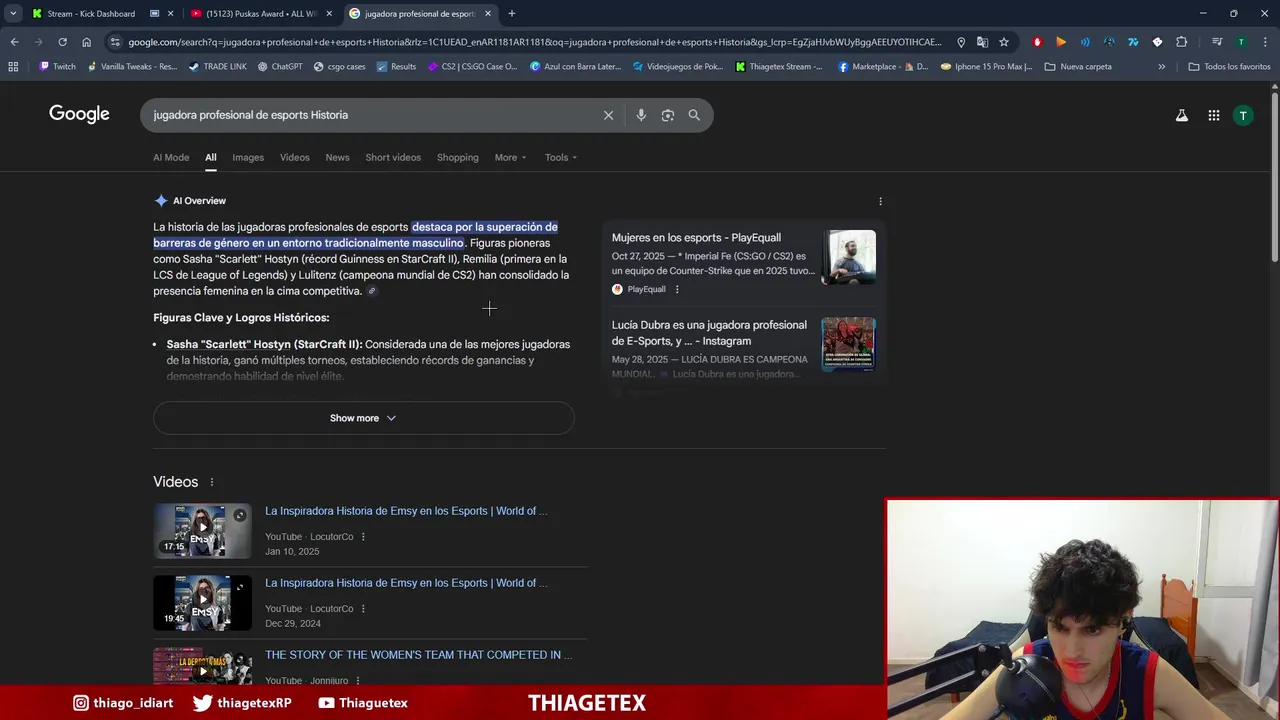The height and width of the screenshot is (720, 1280).
Task: Open the media controls icon
Action: pos(1217,42)
